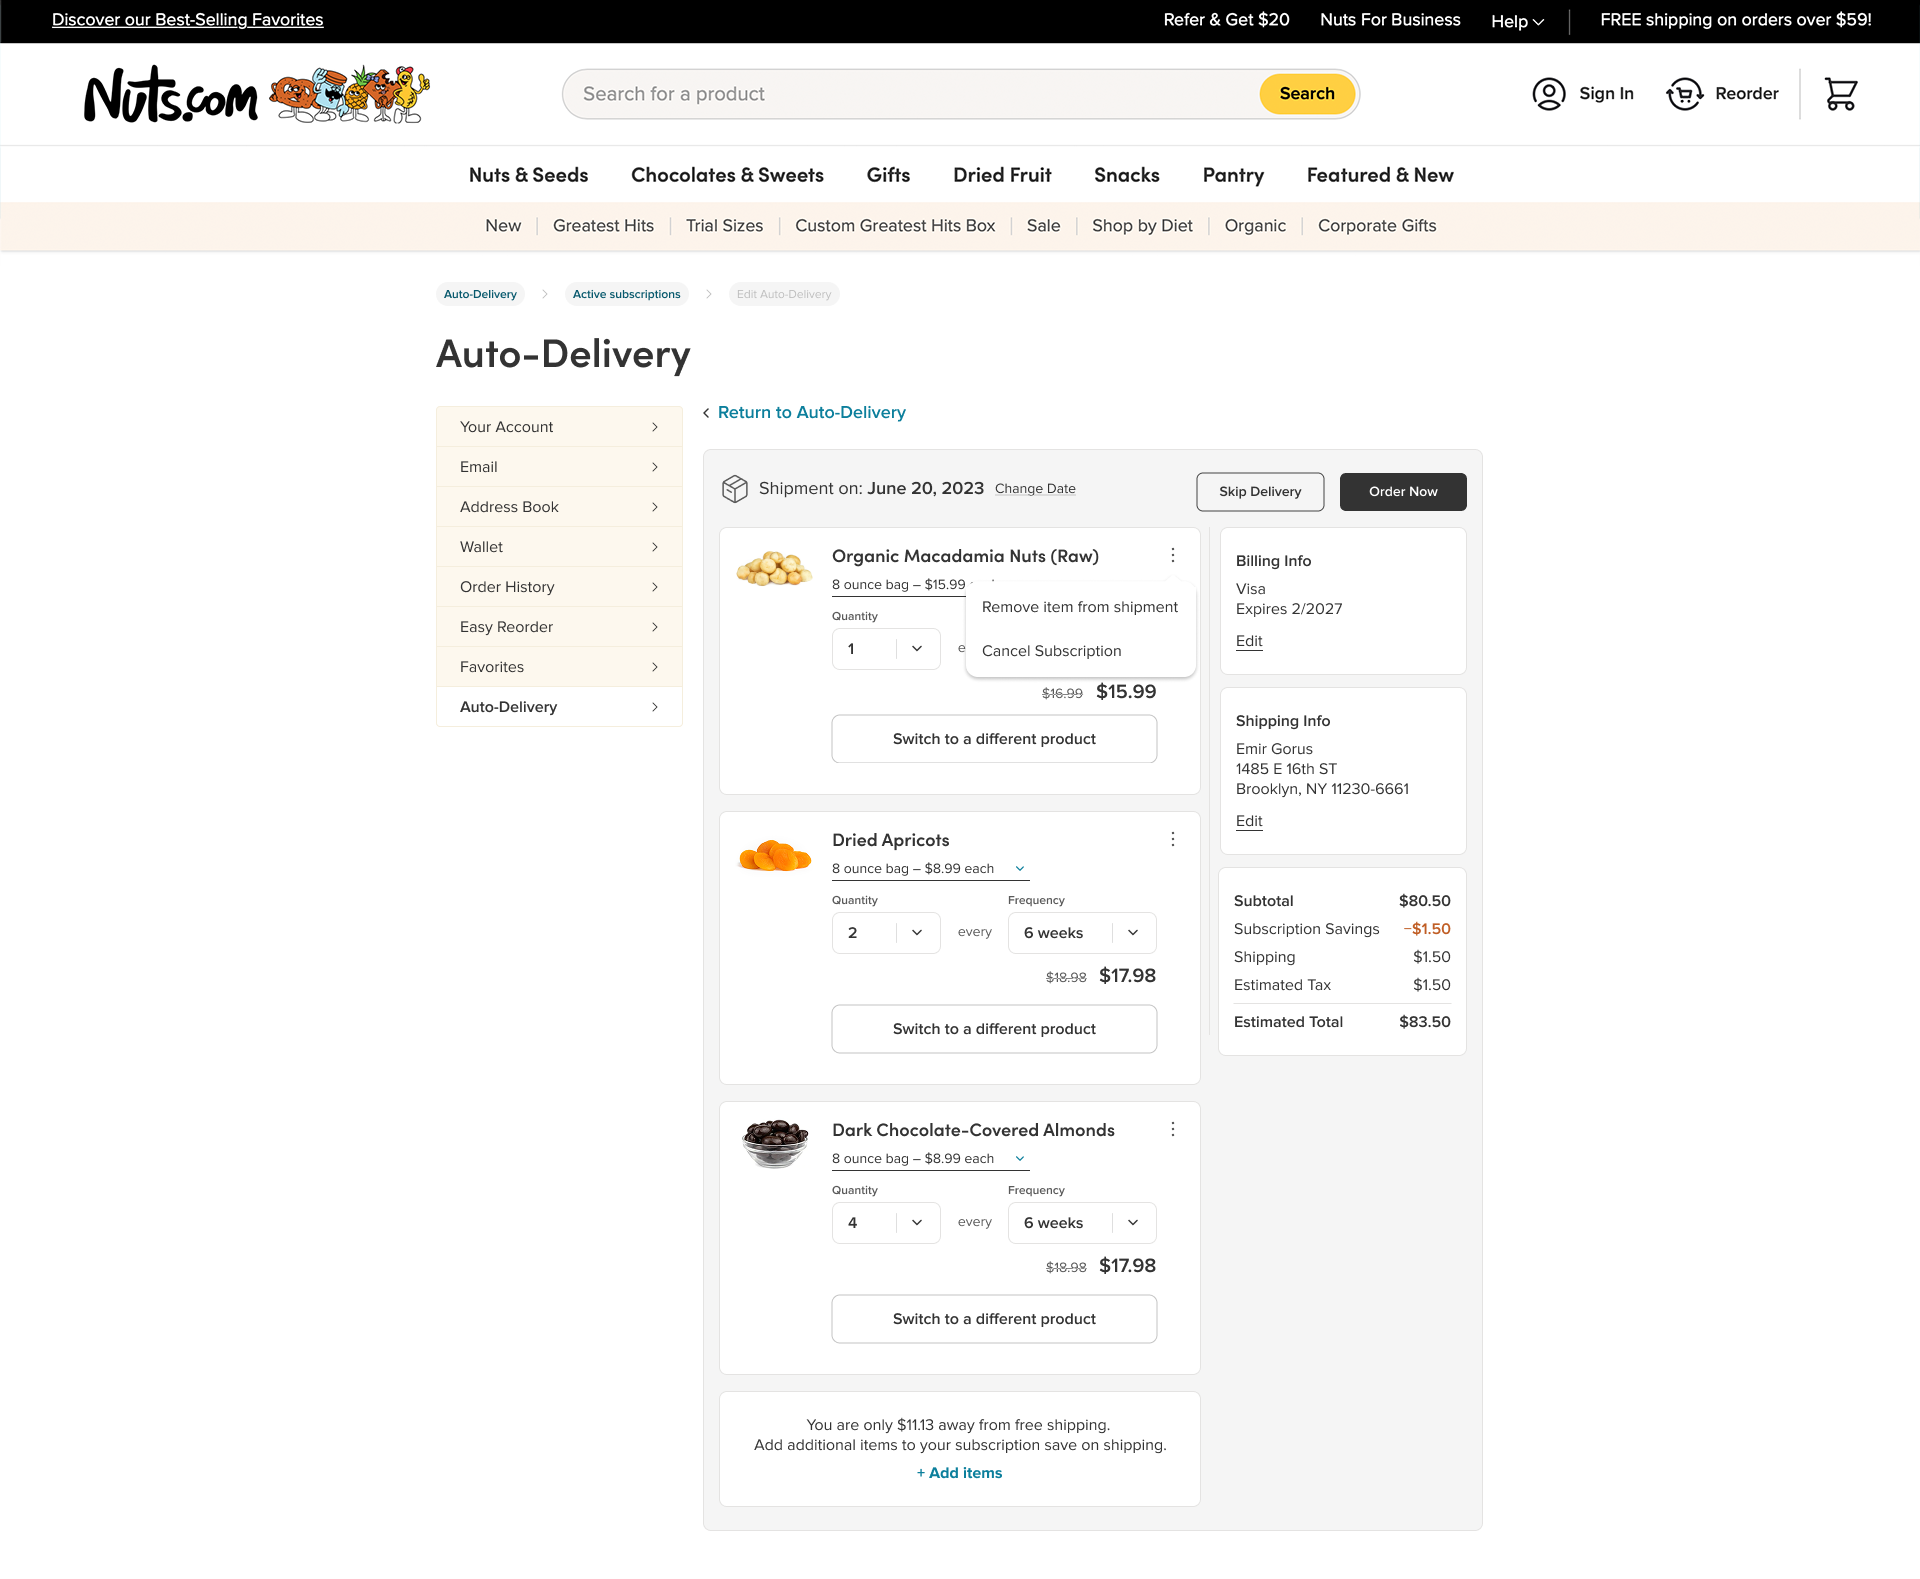Click Refer & Get $20 link
The height and width of the screenshot is (1579, 1920).
[x=1226, y=20]
